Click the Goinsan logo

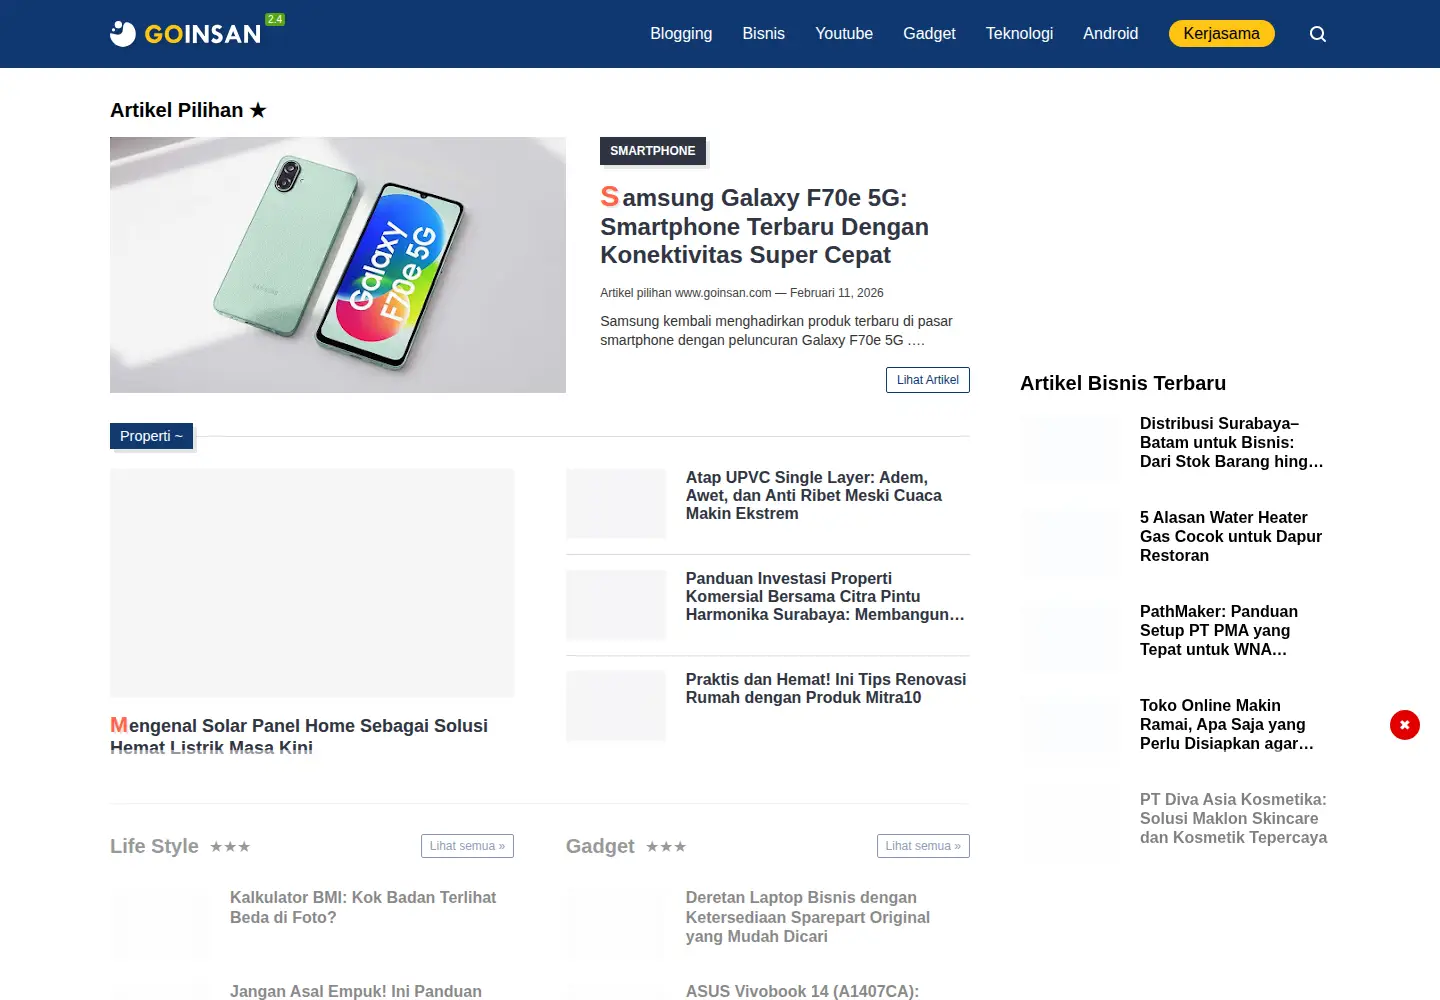coord(186,34)
